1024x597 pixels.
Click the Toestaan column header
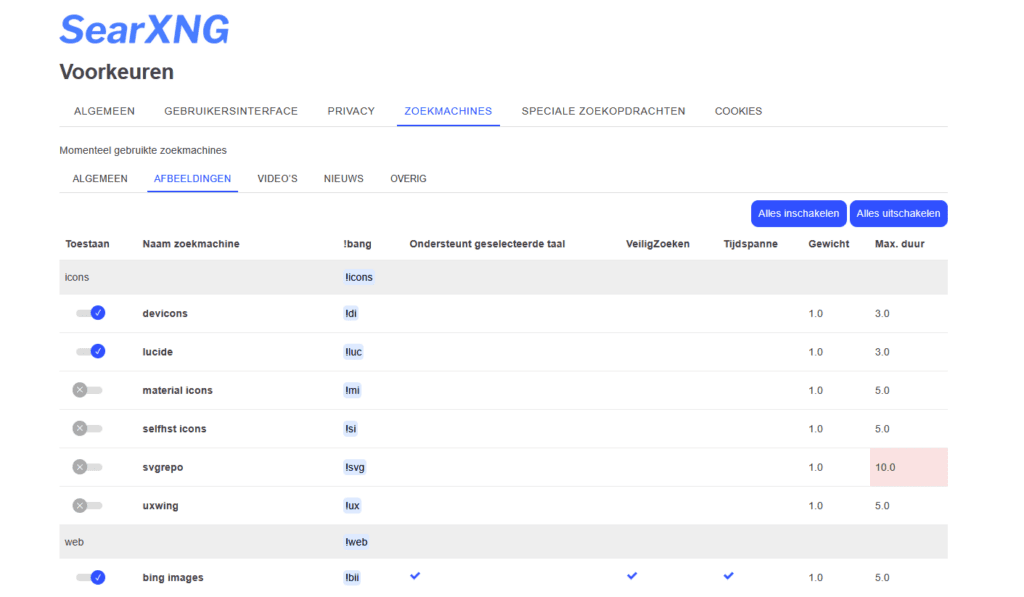pos(88,244)
